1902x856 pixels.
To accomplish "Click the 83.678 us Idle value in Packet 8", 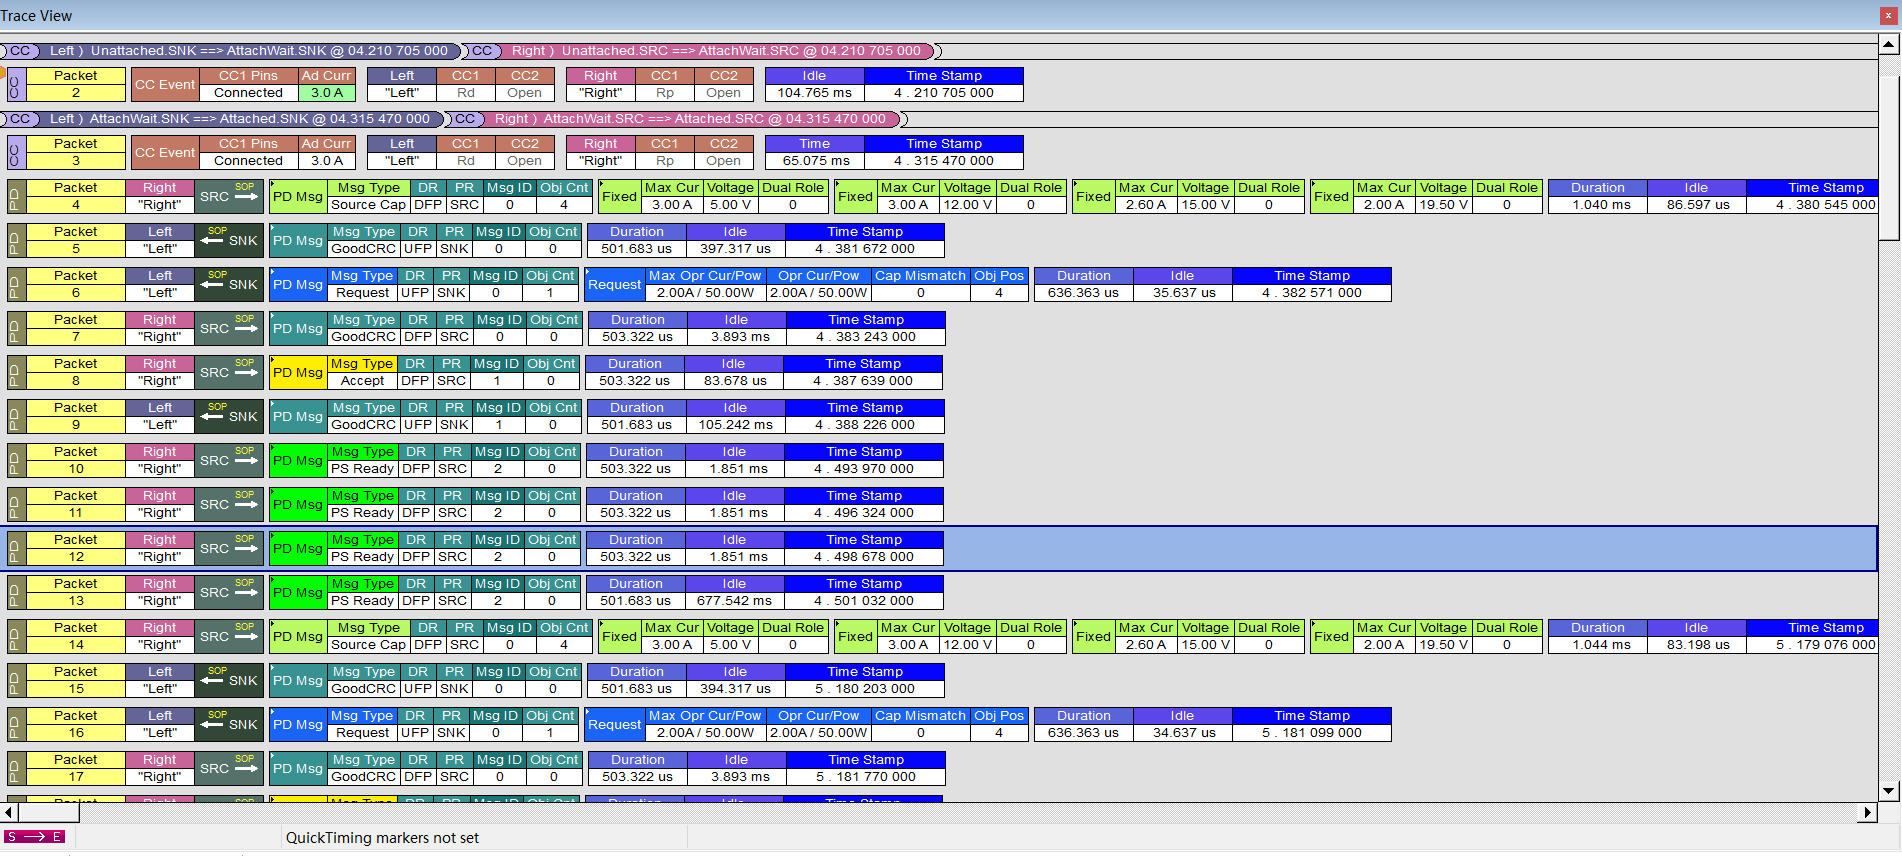I will pyautogui.click(x=734, y=381).
